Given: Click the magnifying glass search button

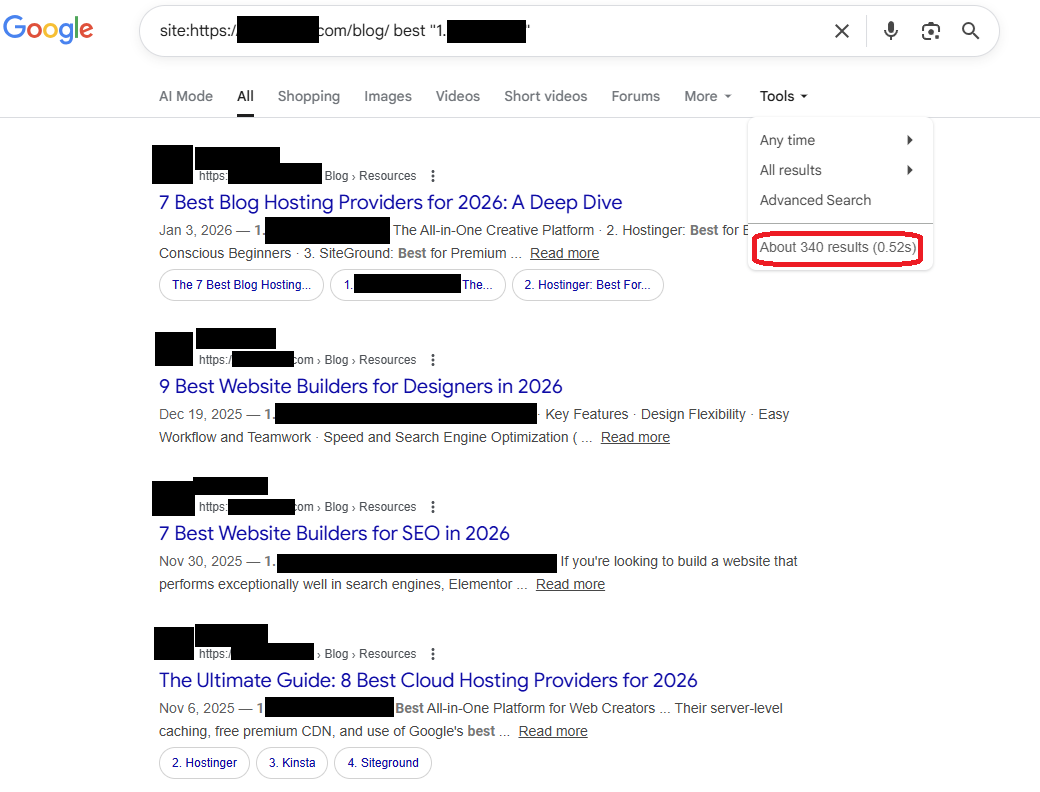Looking at the screenshot, I should coord(970,31).
